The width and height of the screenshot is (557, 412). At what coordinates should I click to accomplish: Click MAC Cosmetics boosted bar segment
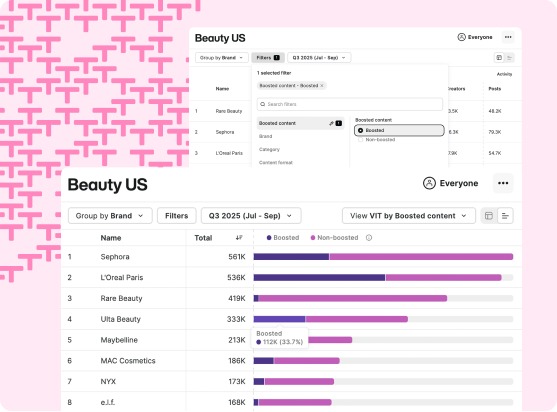tap(263, 361)
